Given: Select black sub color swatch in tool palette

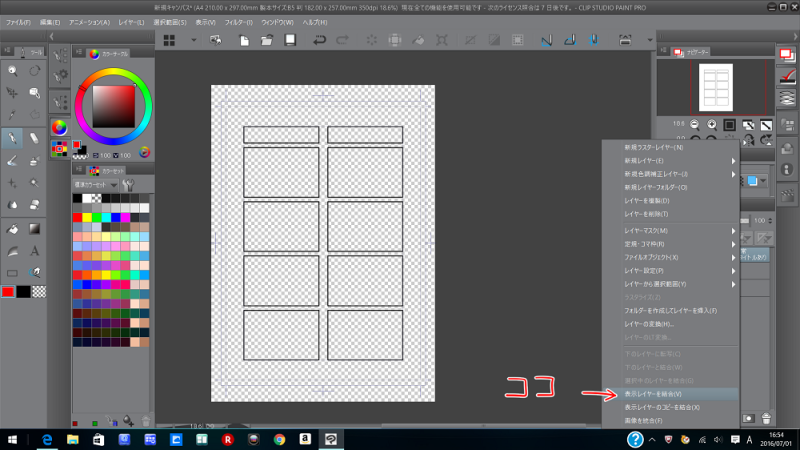Looking at the screenshot, I should point(23,292).
